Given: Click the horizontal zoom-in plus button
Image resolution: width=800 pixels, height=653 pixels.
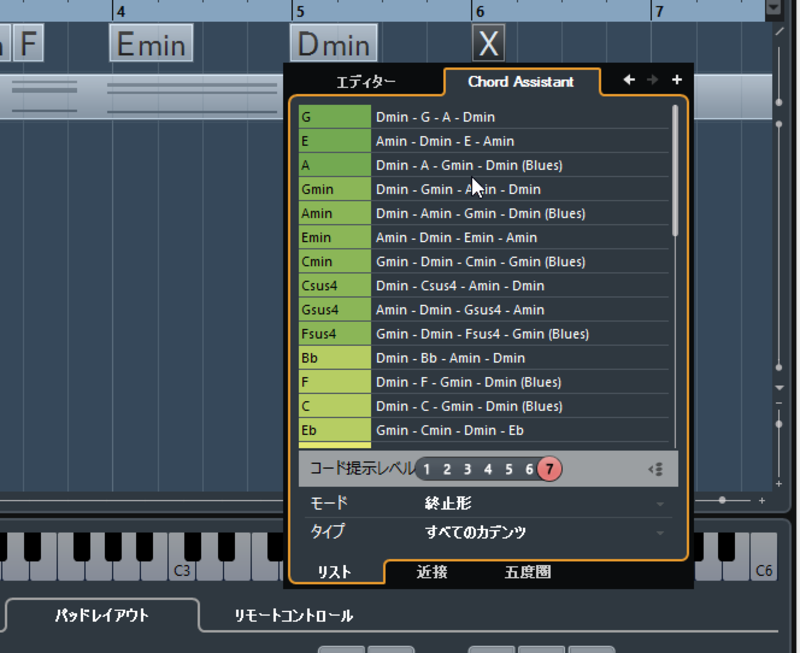Looking at the screenshot, I should coord(762,500).
